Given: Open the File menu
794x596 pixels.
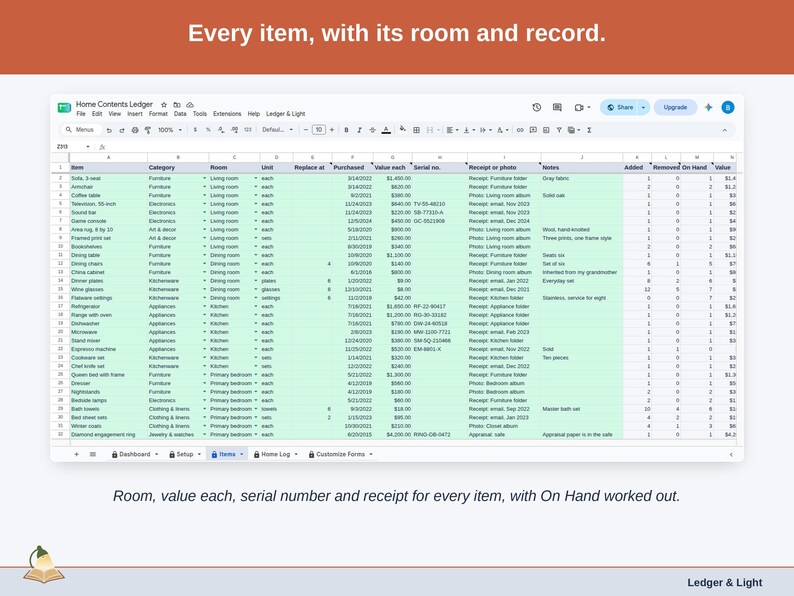Looking at the screenshot, I should tap(81, 114).
